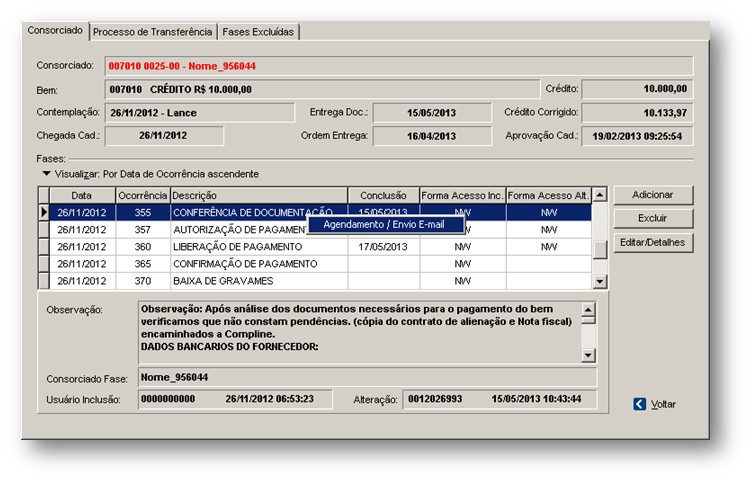Click the Aprovação Cad. field 19/02/2013 09:25:54

(637, 136)
